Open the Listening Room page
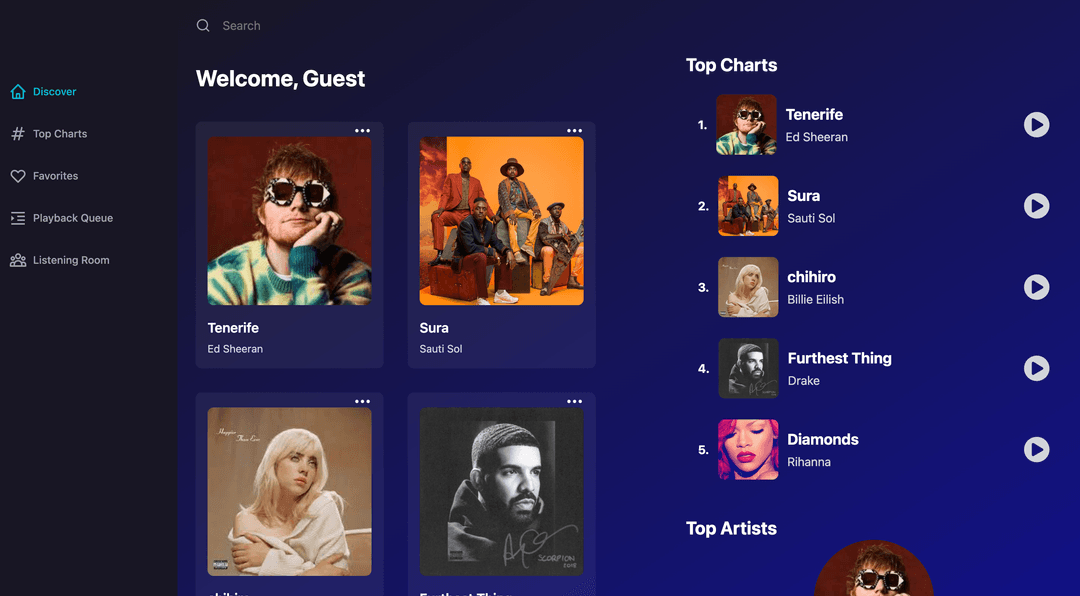The height and width of the screenshot is (596, 1080). pyautogui.click(x=60, y=260)
